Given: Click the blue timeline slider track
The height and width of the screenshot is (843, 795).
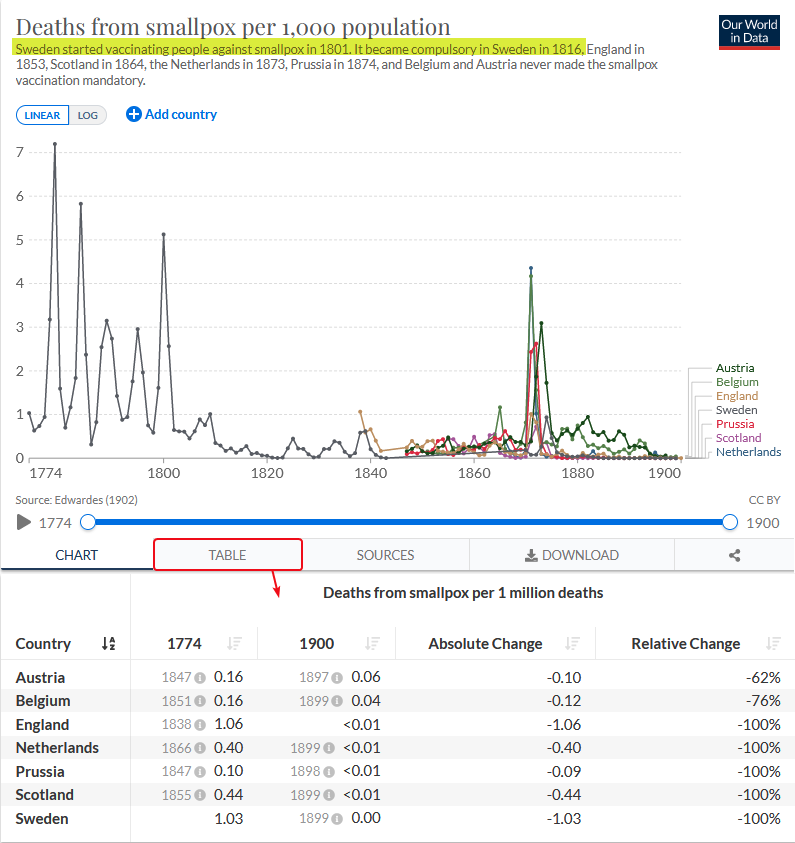Looking at the screenshot, I should [409, 522].
